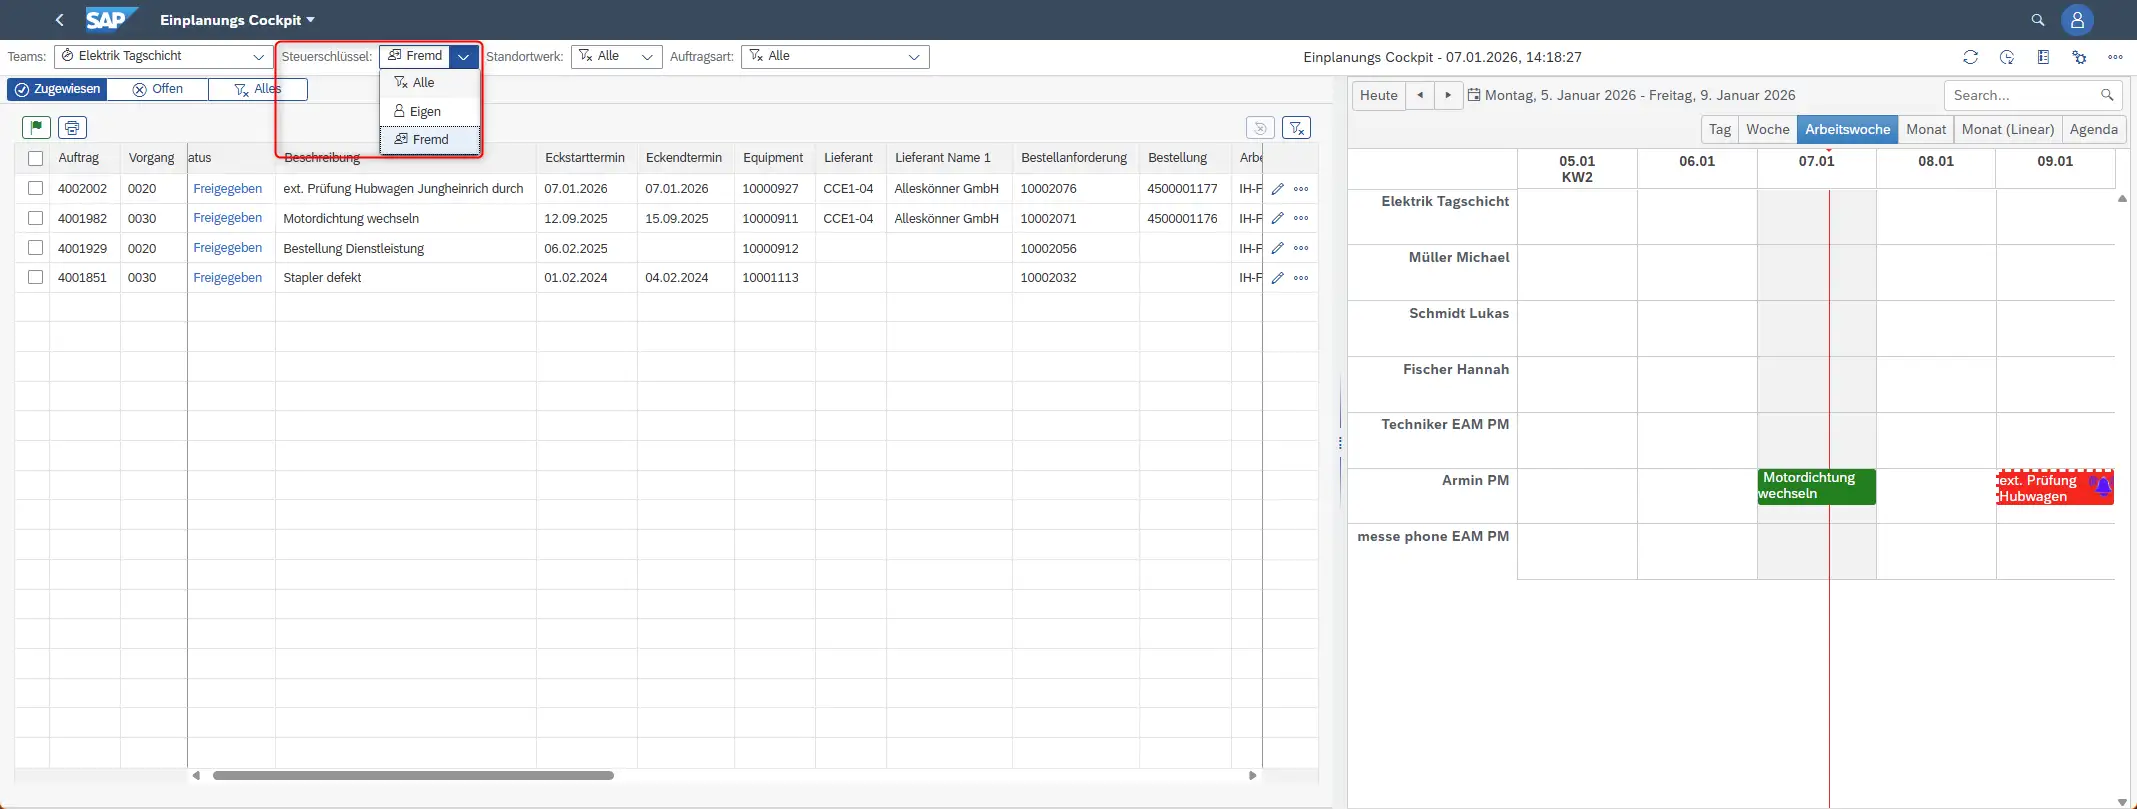Go back using the header back arrow
Screen dimensions: 2137x809
tap(60, 20)
